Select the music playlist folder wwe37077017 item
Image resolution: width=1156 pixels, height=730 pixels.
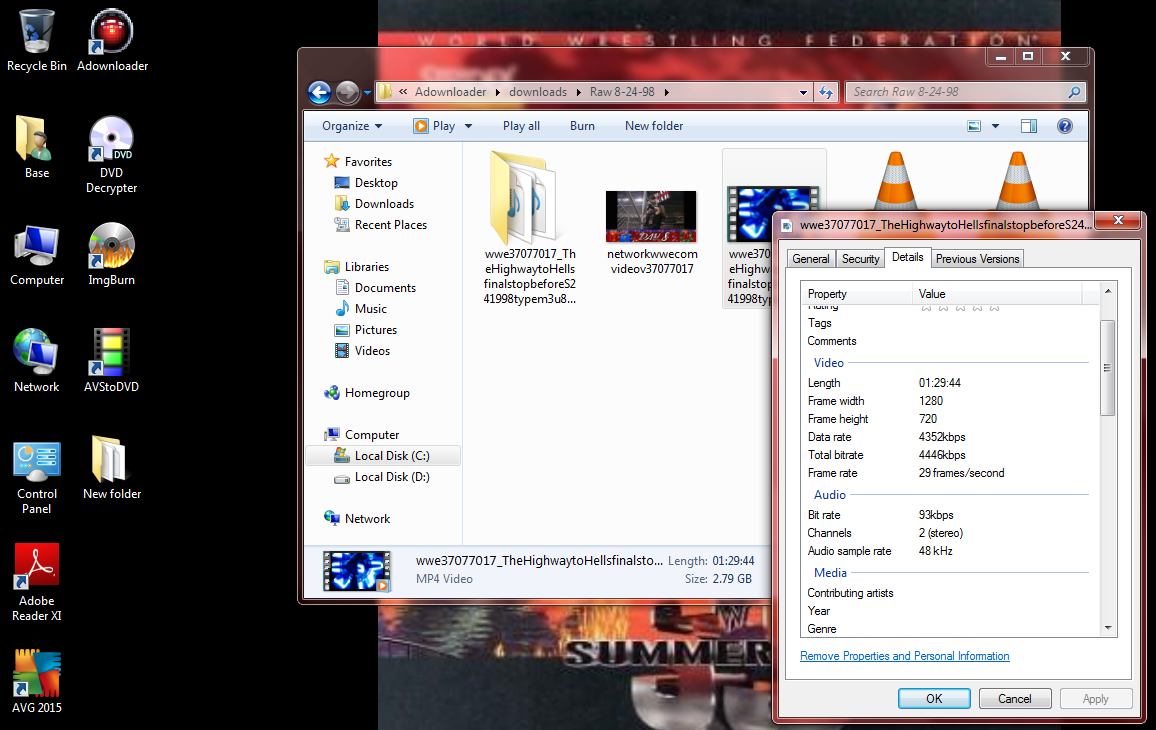529,229
